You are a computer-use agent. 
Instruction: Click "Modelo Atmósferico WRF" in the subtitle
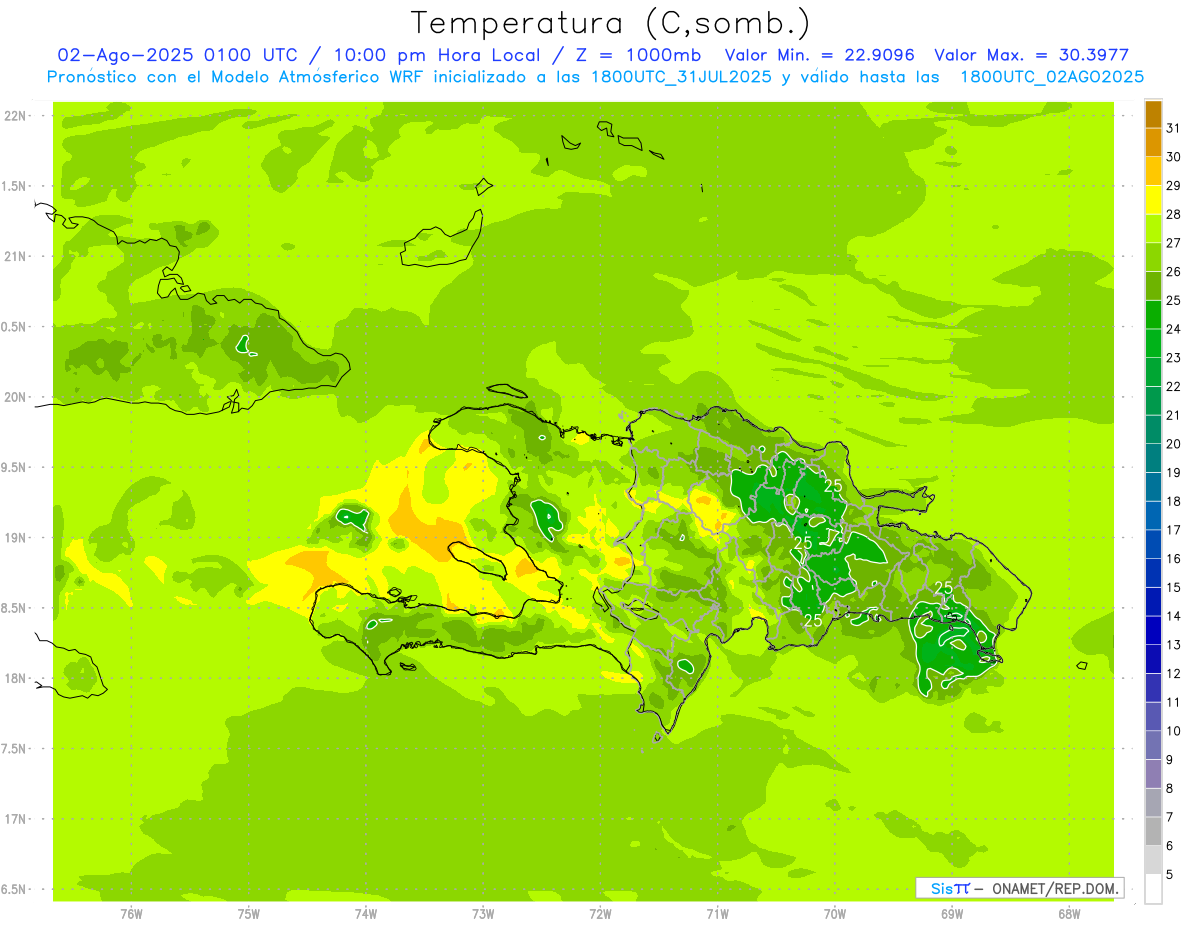click(319, 77)
